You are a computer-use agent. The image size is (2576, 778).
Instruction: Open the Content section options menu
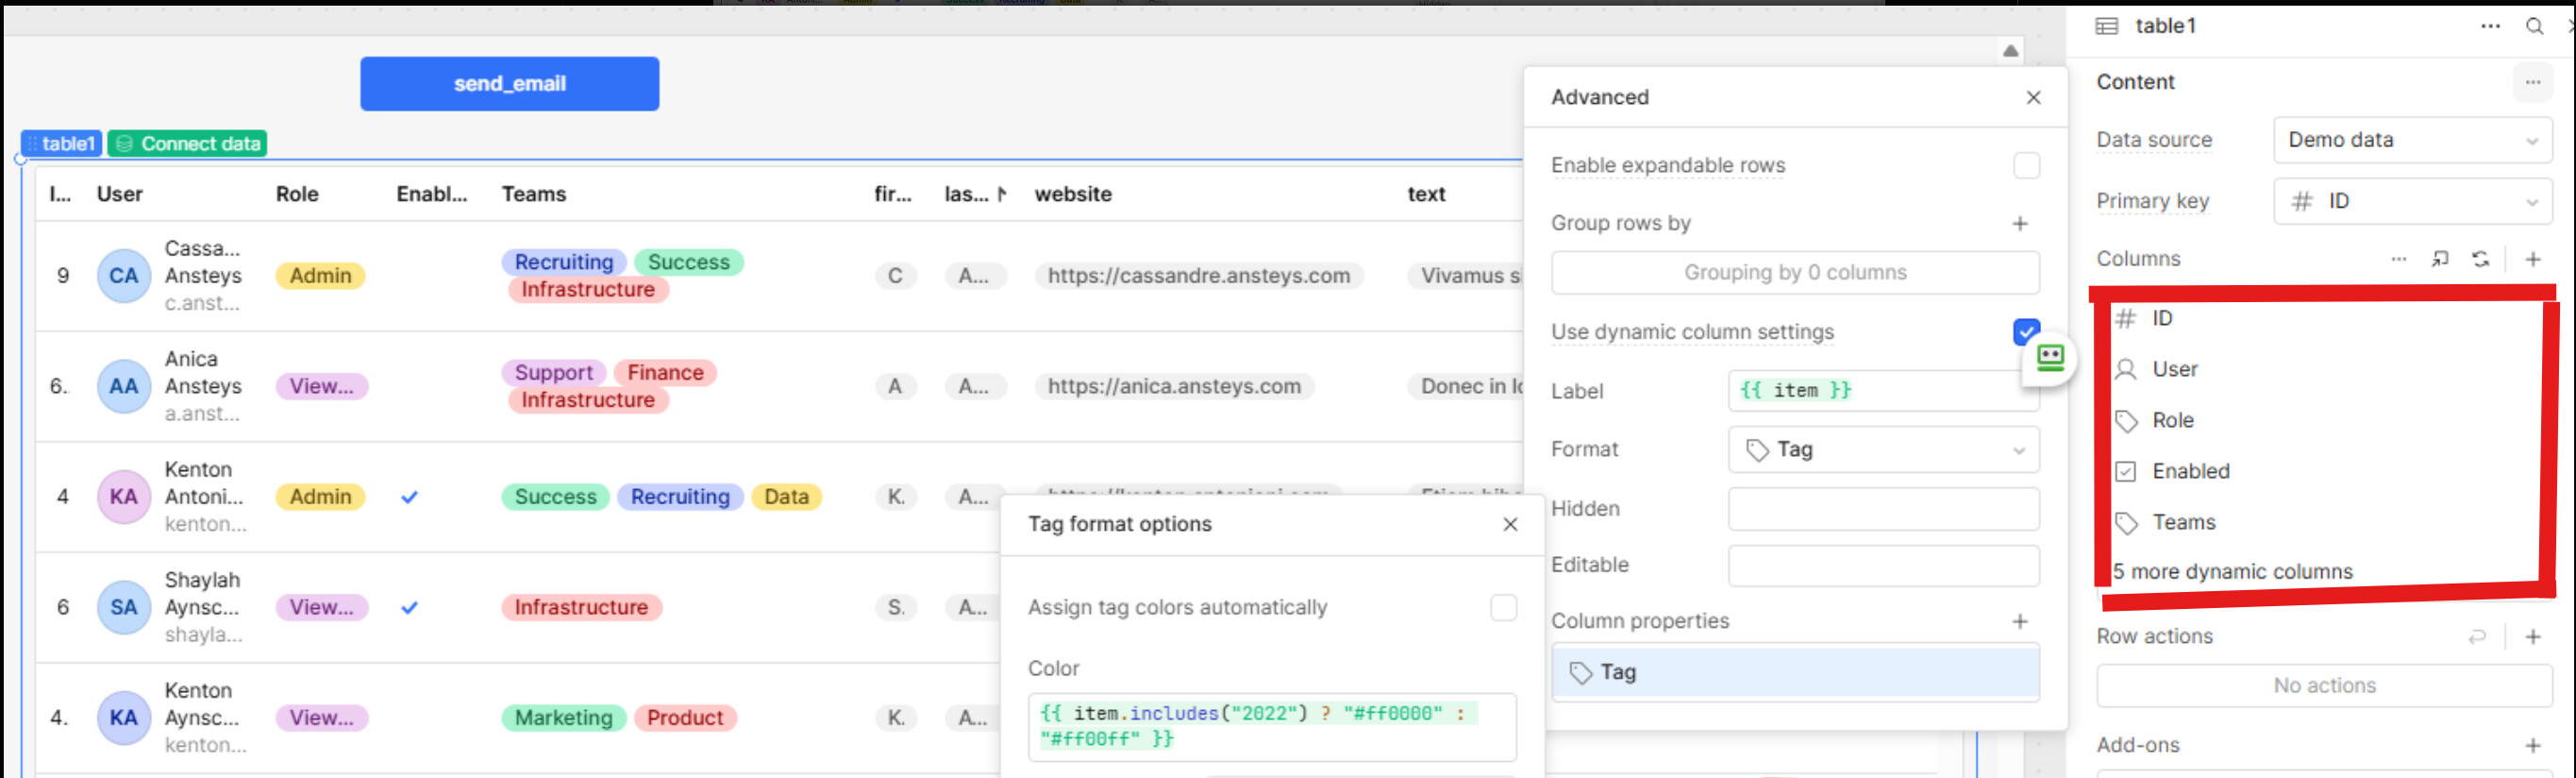pos(2532,82)
